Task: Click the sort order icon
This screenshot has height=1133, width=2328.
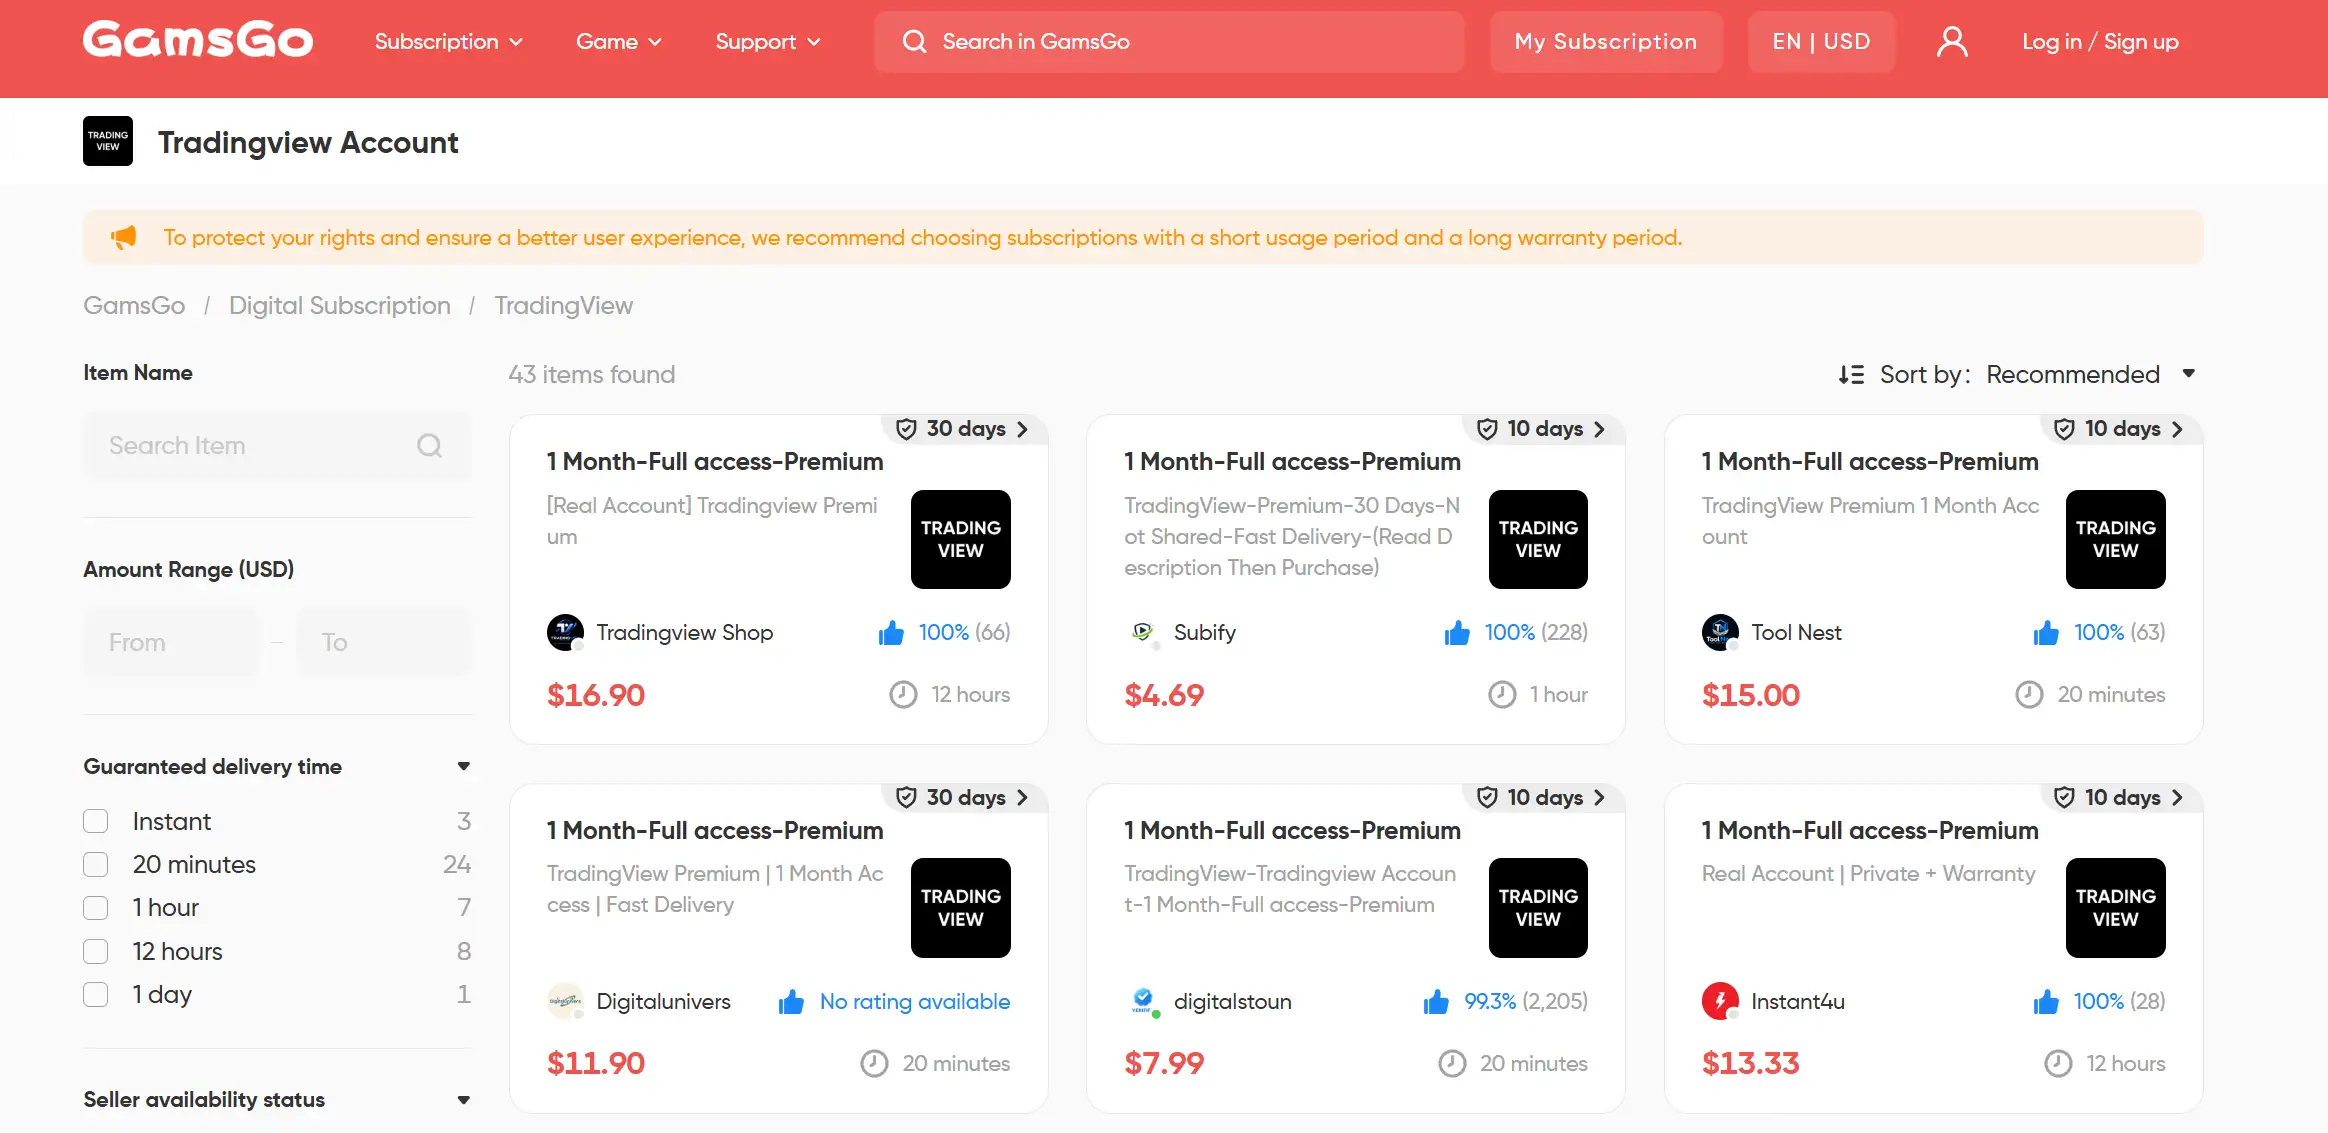Action: click(x=1851, y=374)
